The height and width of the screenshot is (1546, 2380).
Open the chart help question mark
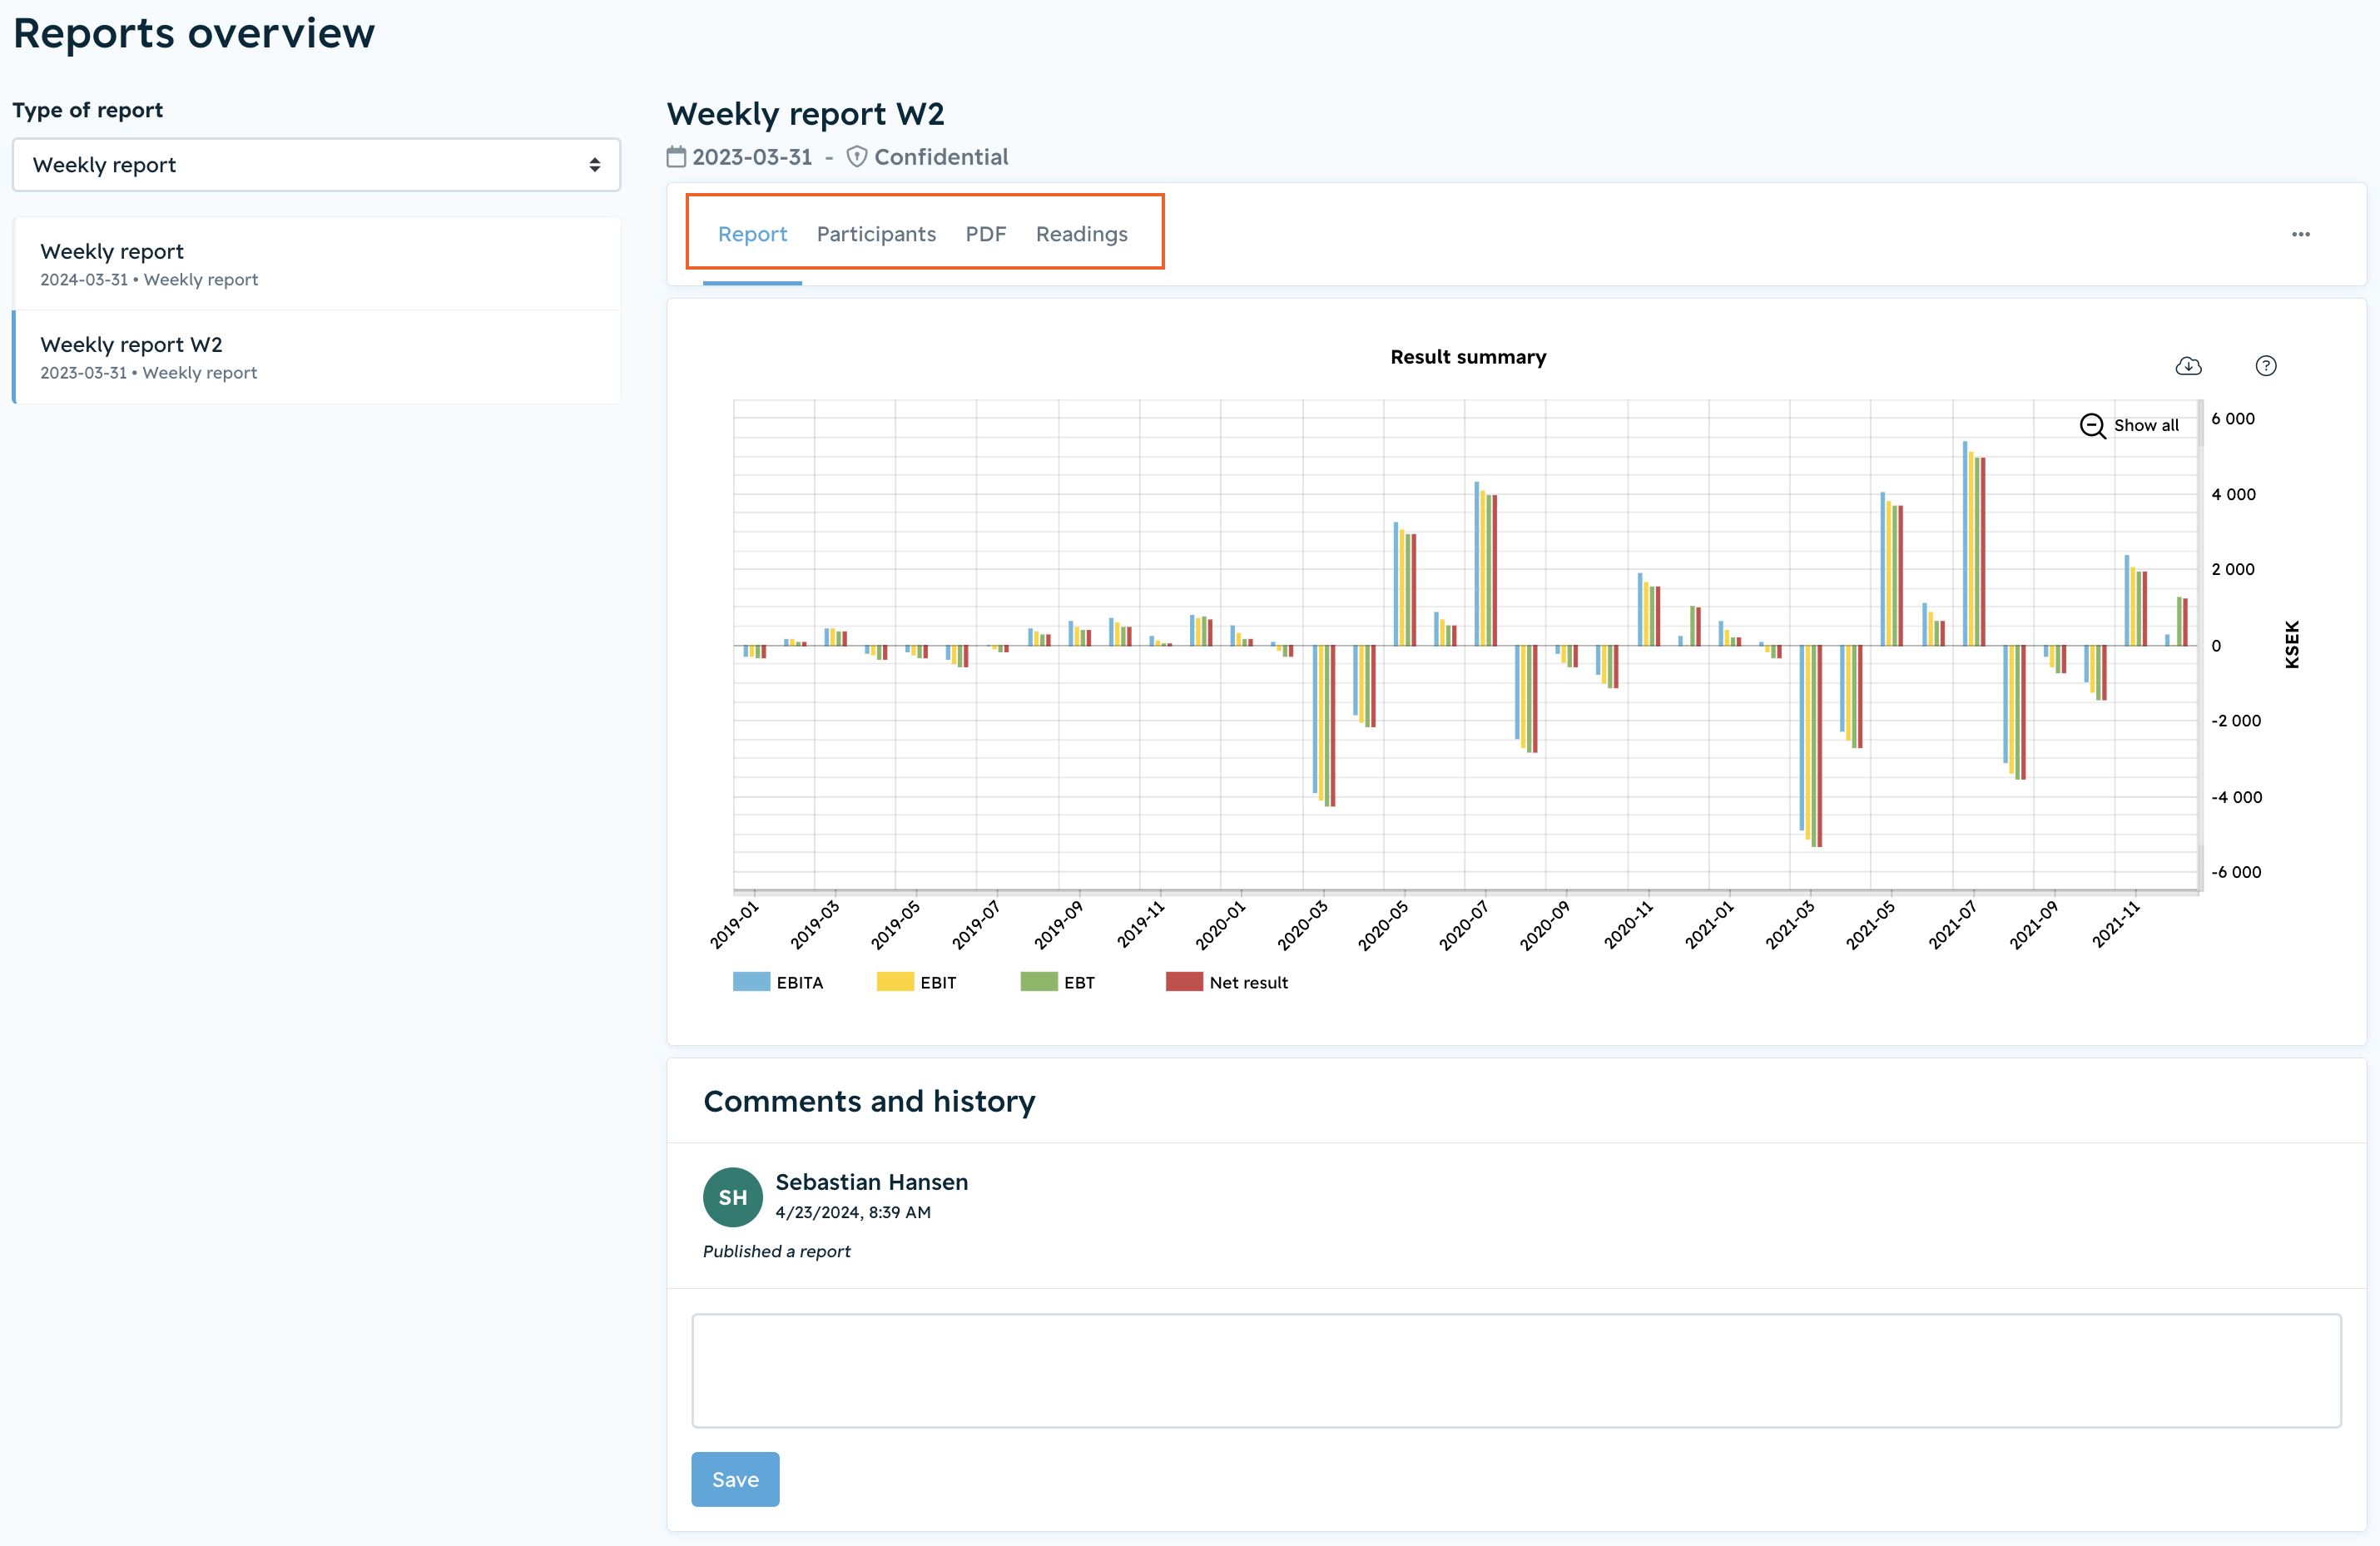2266,366
